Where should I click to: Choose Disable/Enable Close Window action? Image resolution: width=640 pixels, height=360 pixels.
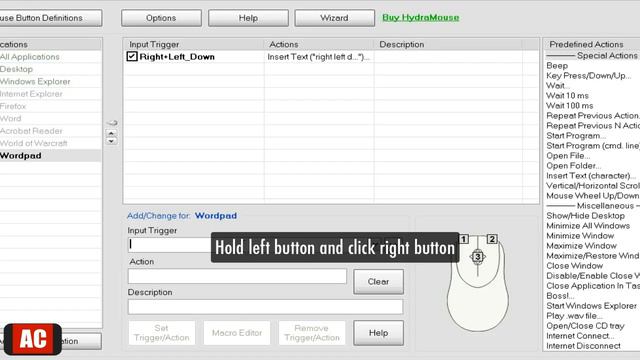593,276
